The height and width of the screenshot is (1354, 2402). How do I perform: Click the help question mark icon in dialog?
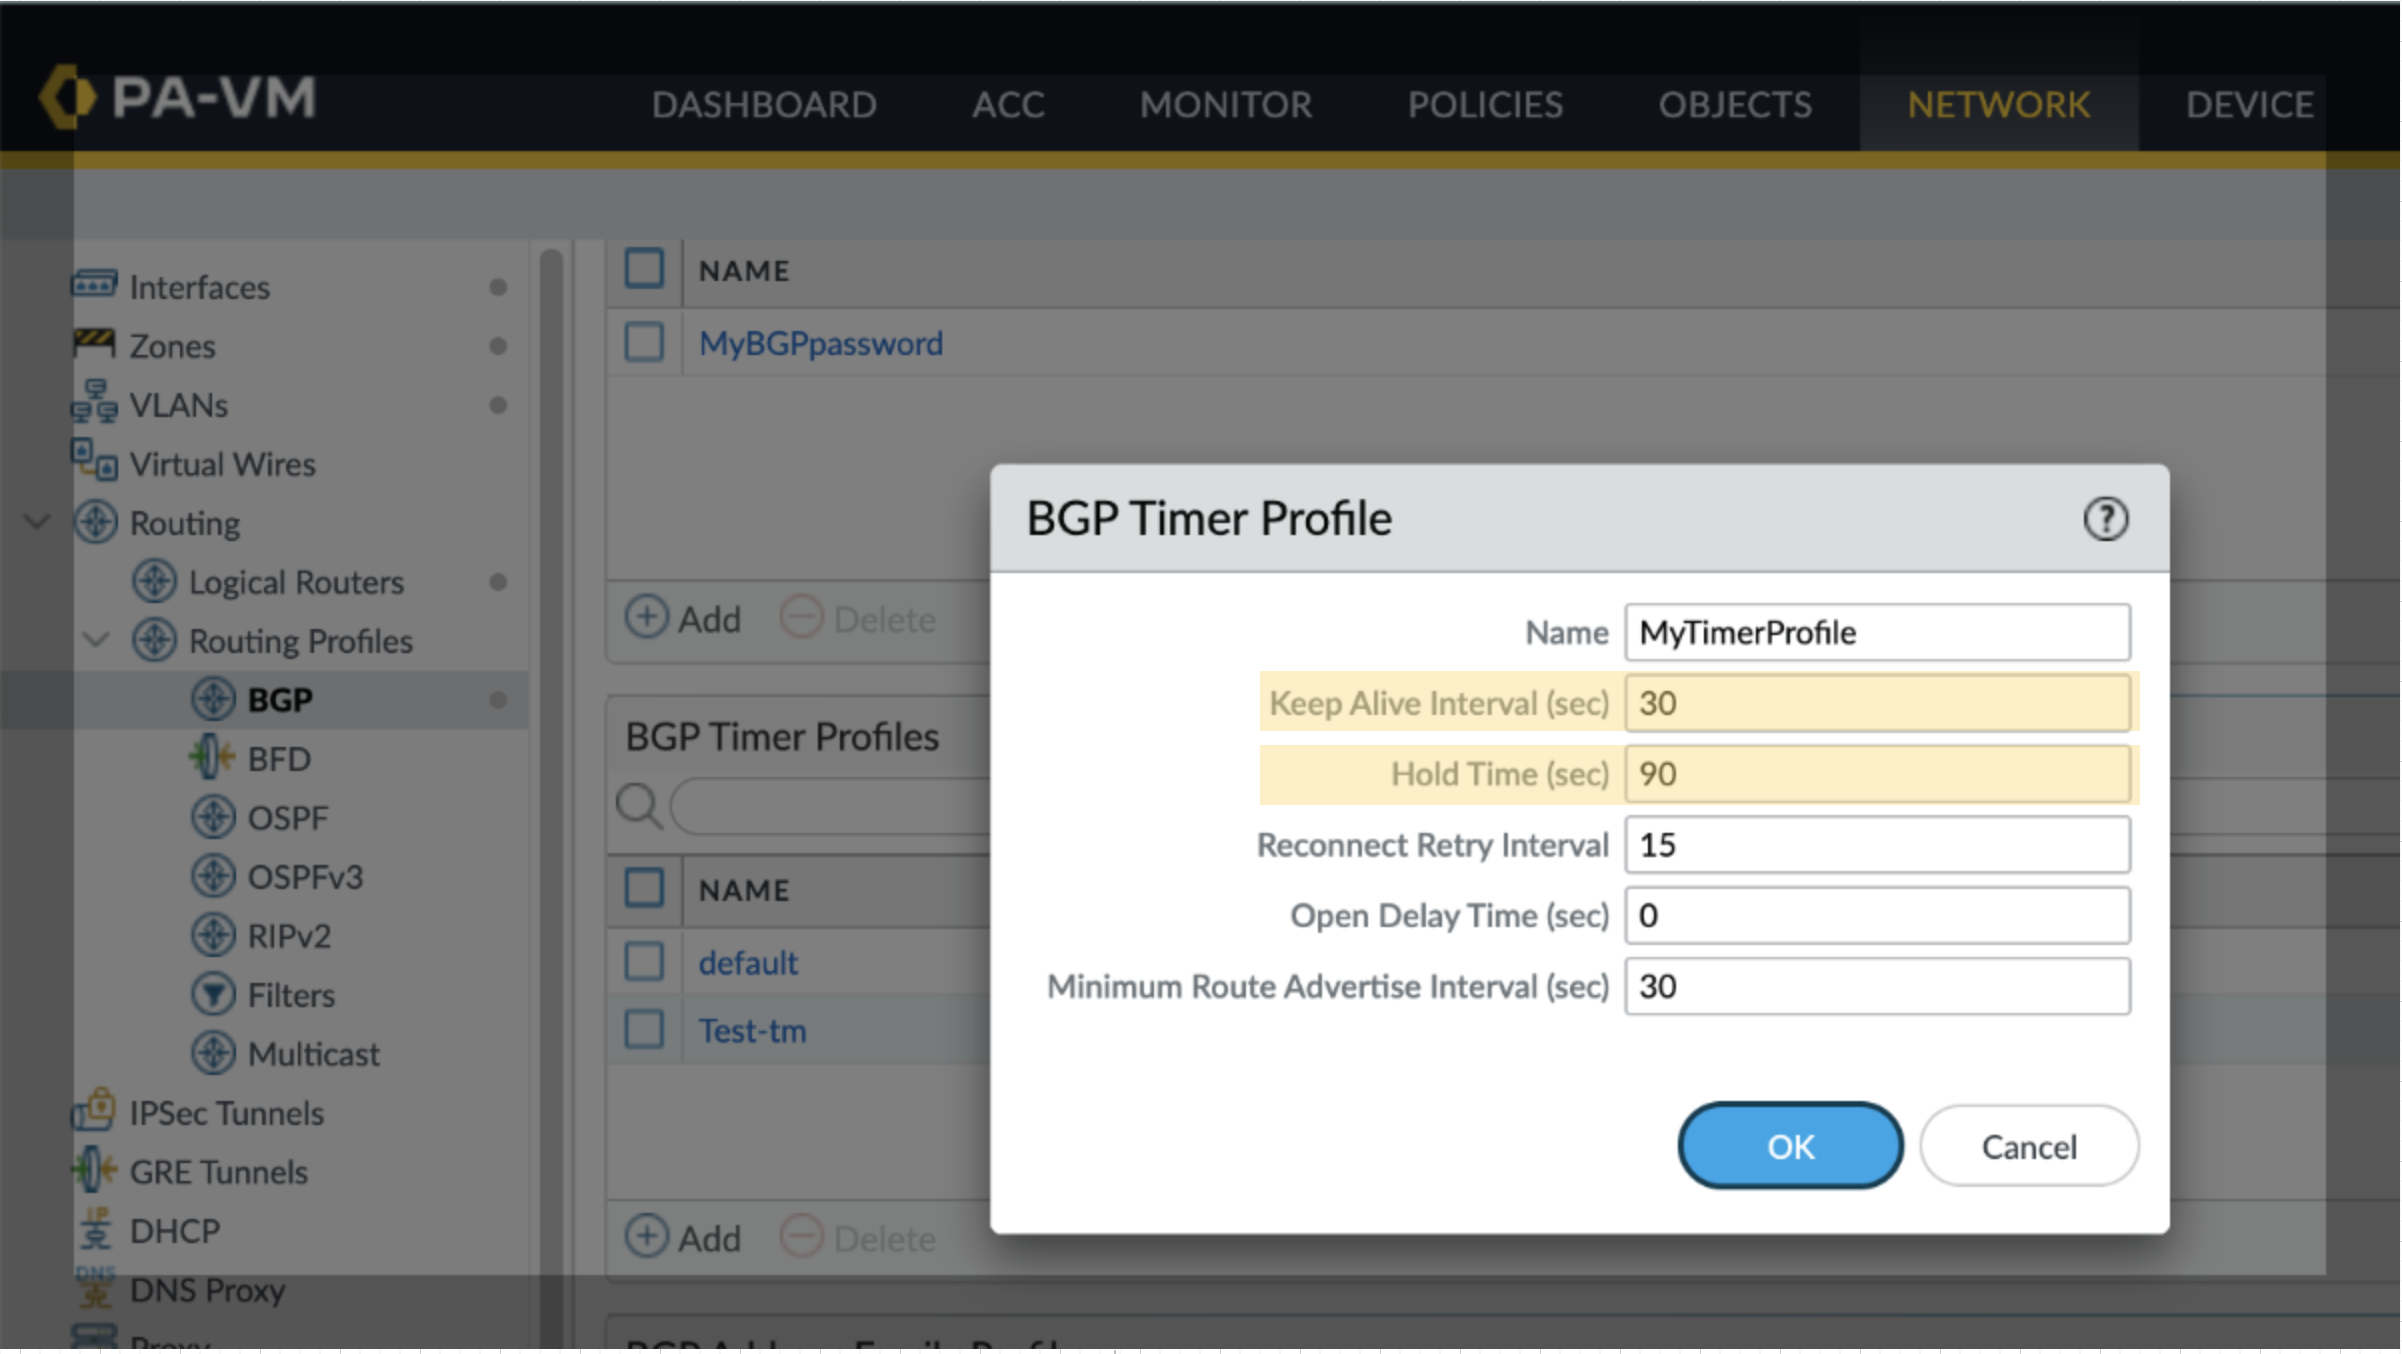2105,519
